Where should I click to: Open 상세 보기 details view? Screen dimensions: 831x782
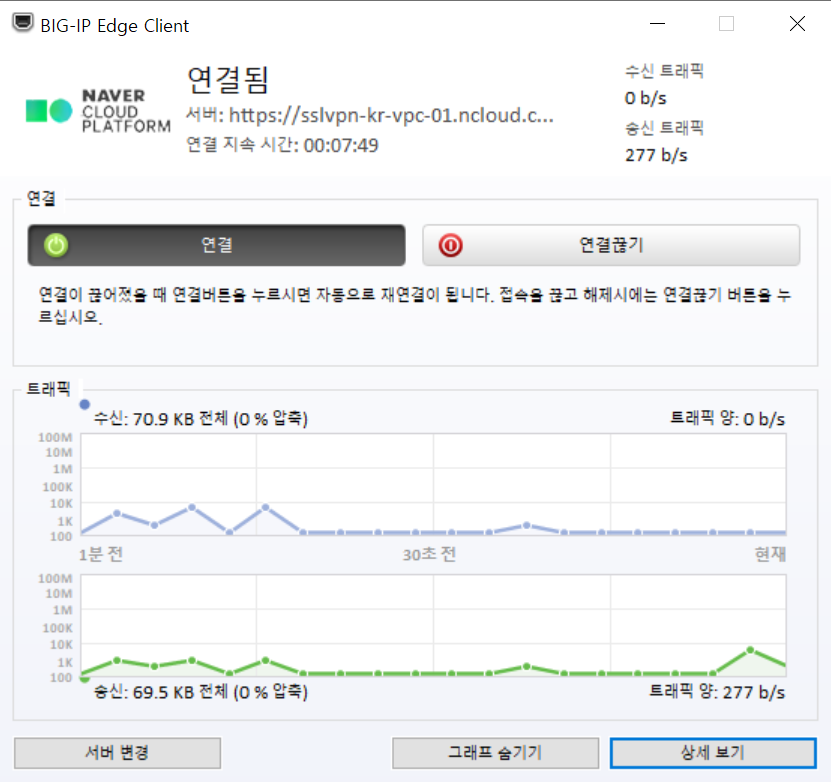pos(713,753)
